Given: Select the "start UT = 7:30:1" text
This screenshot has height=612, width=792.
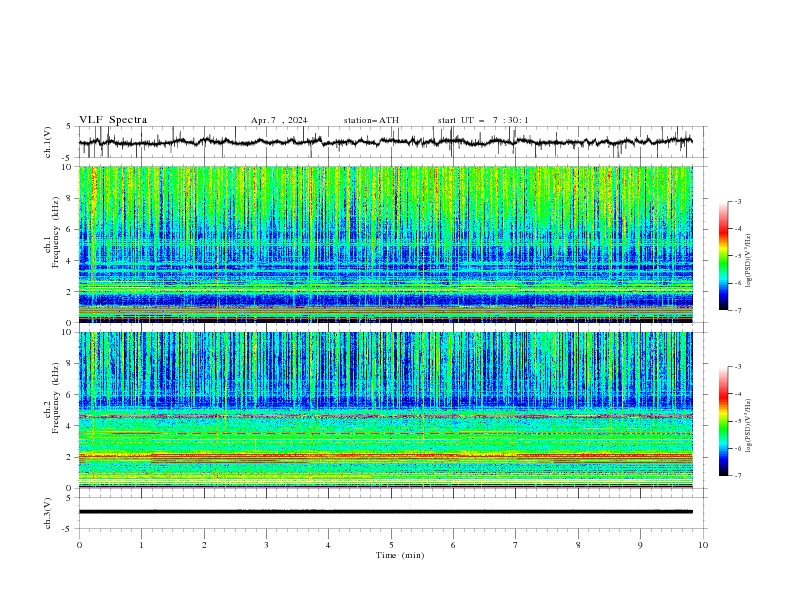Looking at the screenshot, I should pyautogui.click(x=483, y=120).
